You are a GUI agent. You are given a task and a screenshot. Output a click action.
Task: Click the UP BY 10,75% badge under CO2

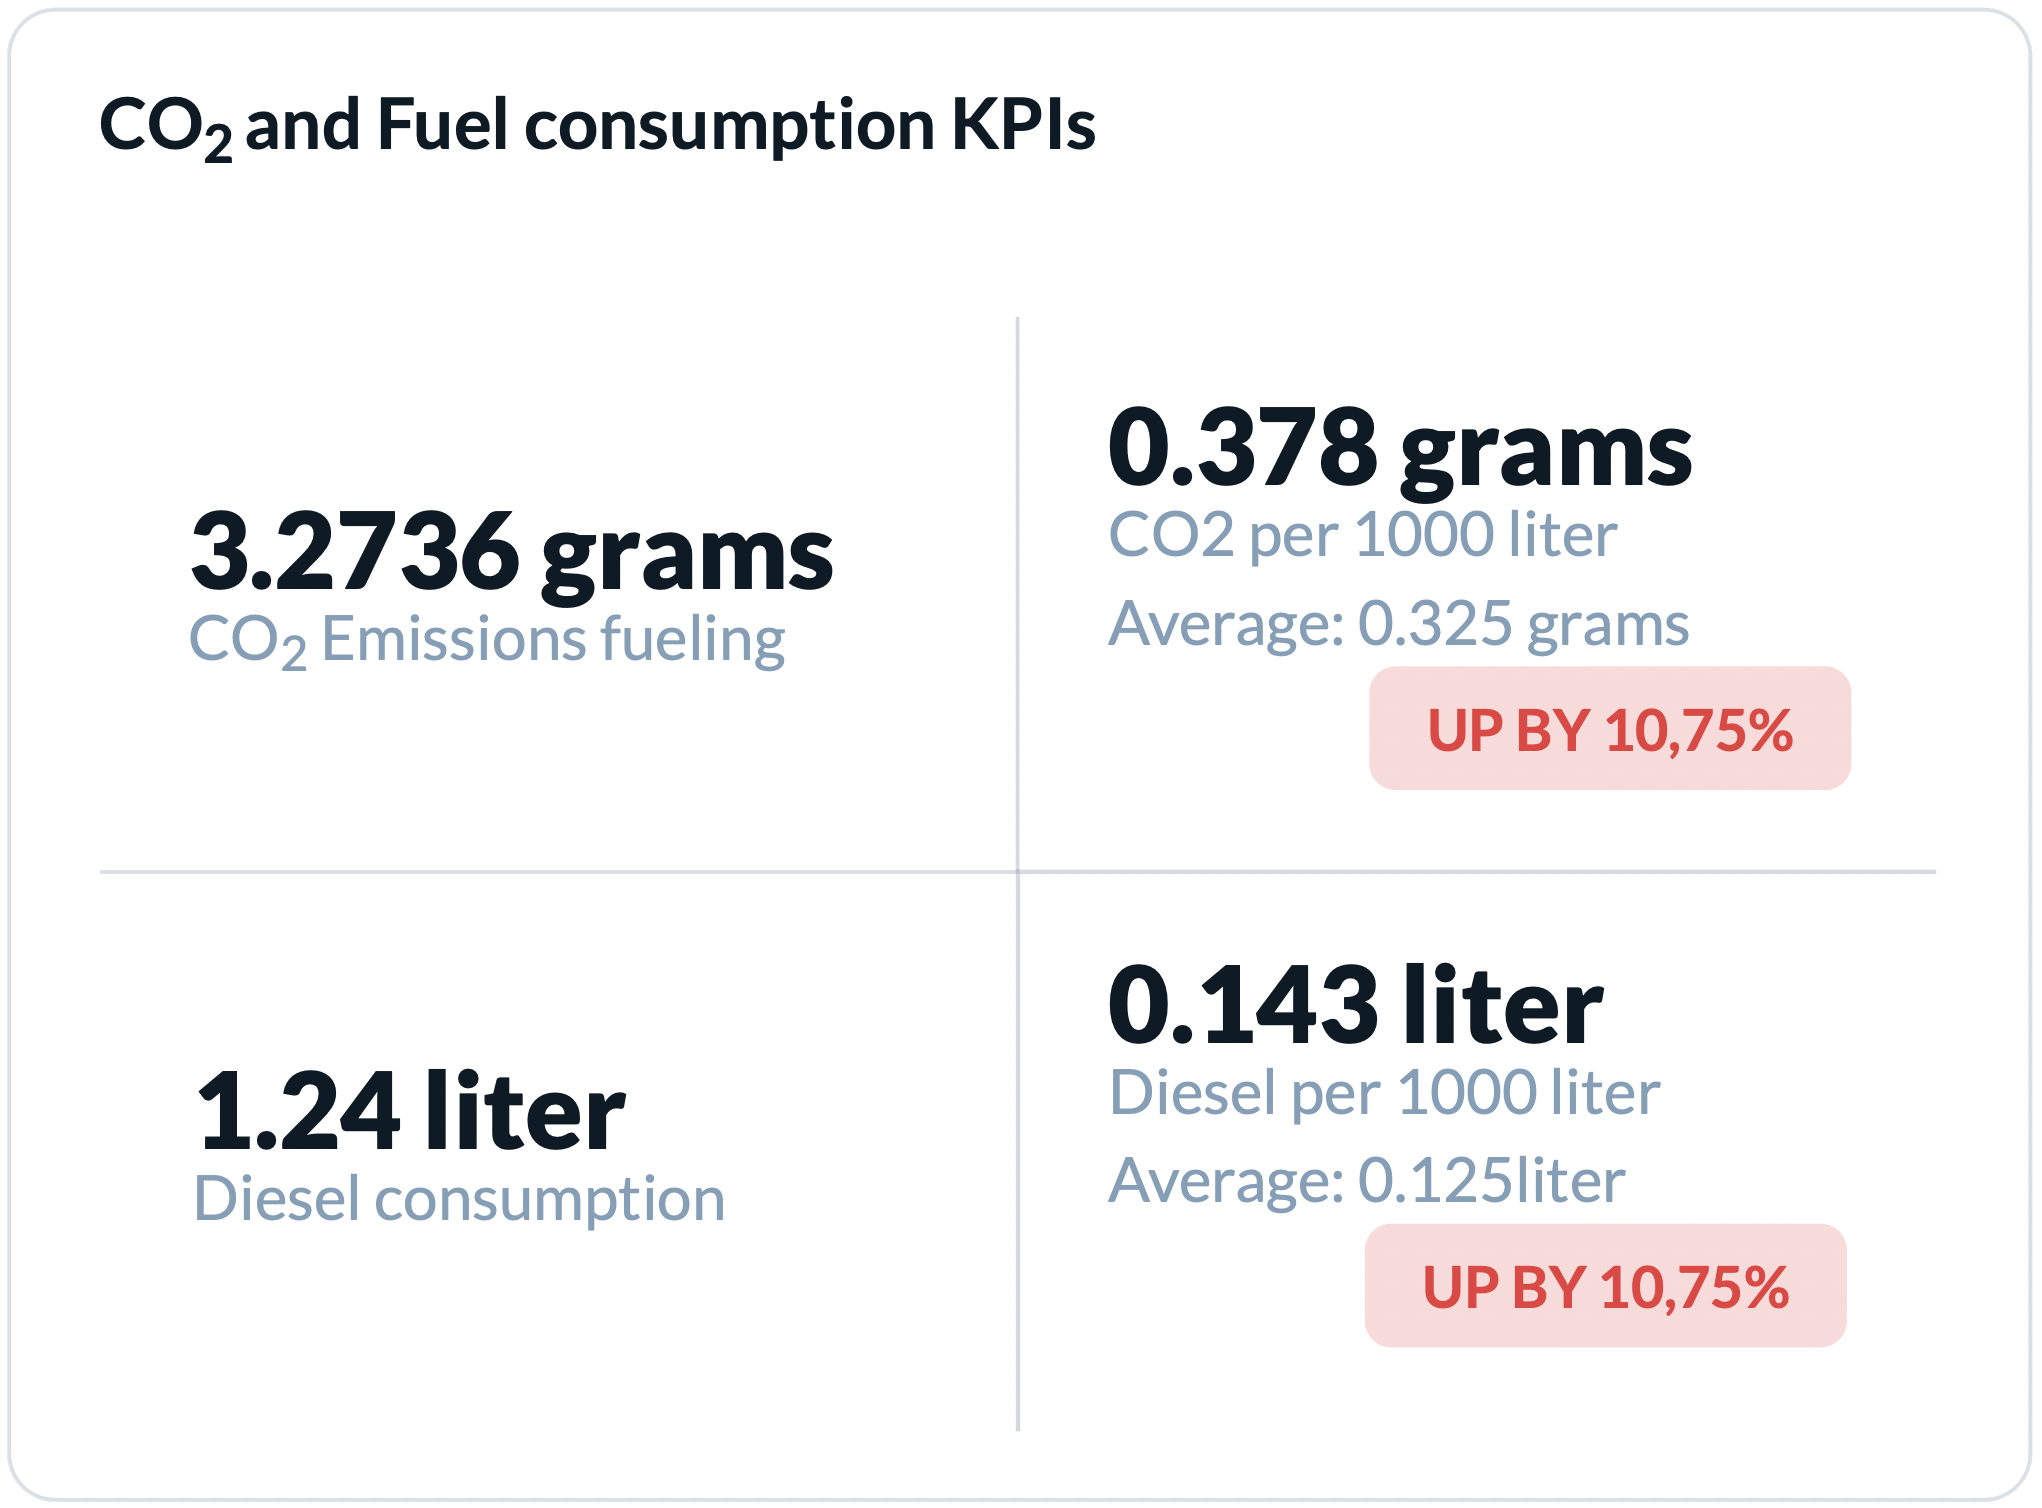point(1610,729)
